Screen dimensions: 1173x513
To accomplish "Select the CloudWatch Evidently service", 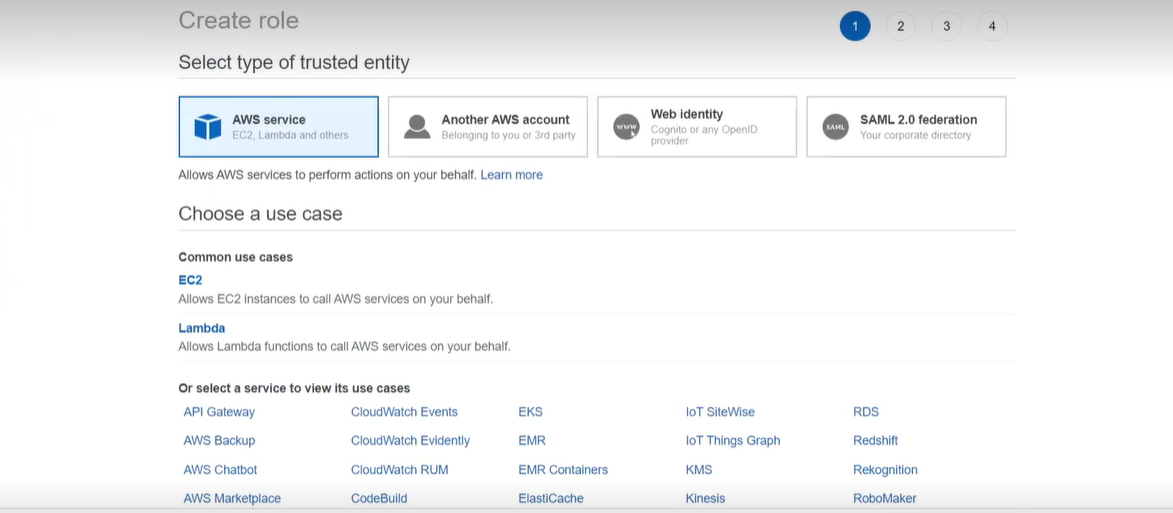I will [411, 440].
